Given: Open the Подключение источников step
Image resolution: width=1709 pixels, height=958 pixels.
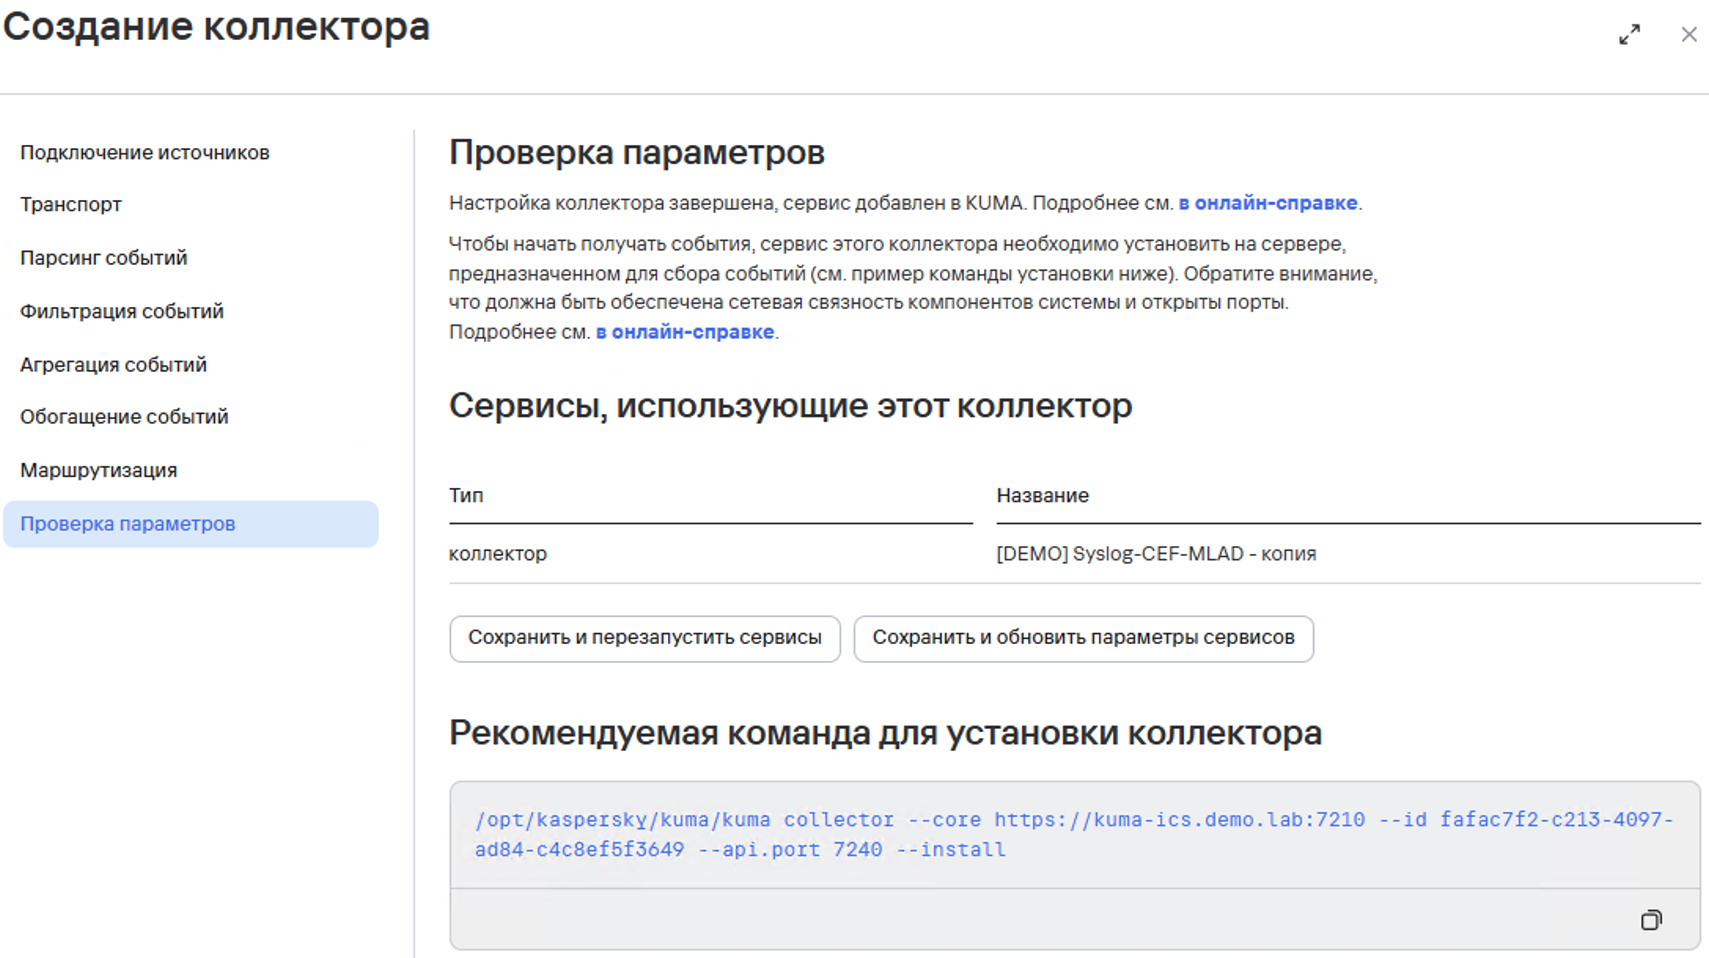Looking at the screenshot, I should [145, 153].
